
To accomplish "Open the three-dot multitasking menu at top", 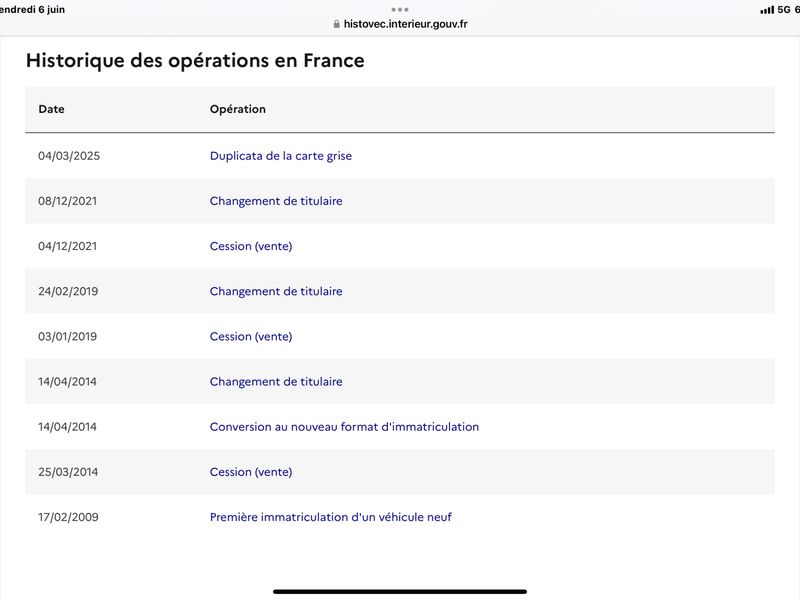I will pos(400,10).
